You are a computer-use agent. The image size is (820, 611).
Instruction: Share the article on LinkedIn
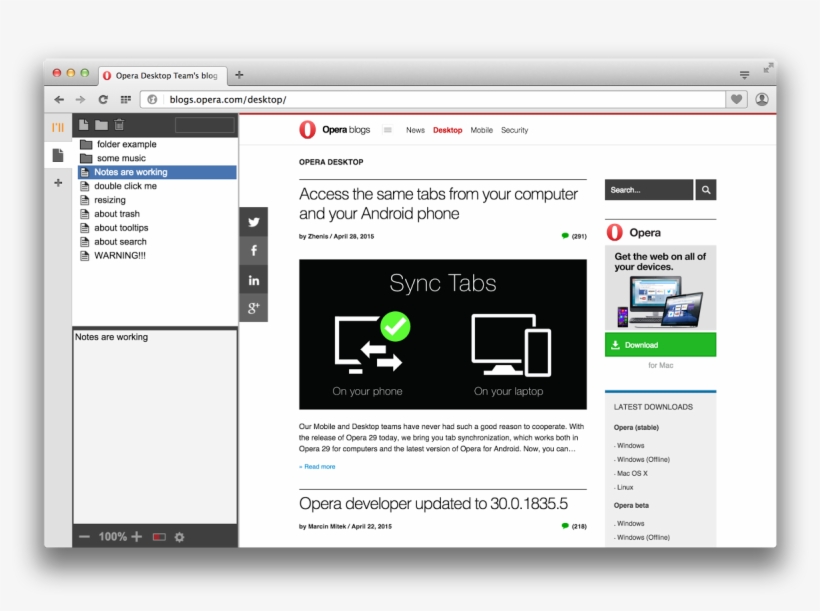(x=254, y=280)
